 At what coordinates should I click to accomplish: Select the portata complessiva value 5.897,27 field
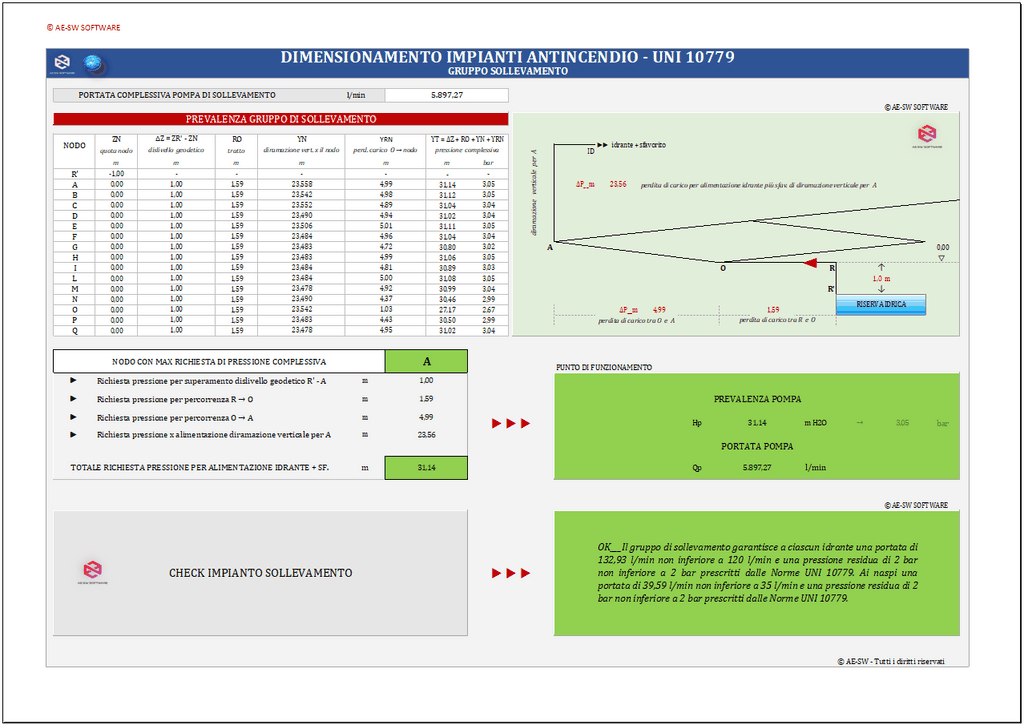[446, 95]
